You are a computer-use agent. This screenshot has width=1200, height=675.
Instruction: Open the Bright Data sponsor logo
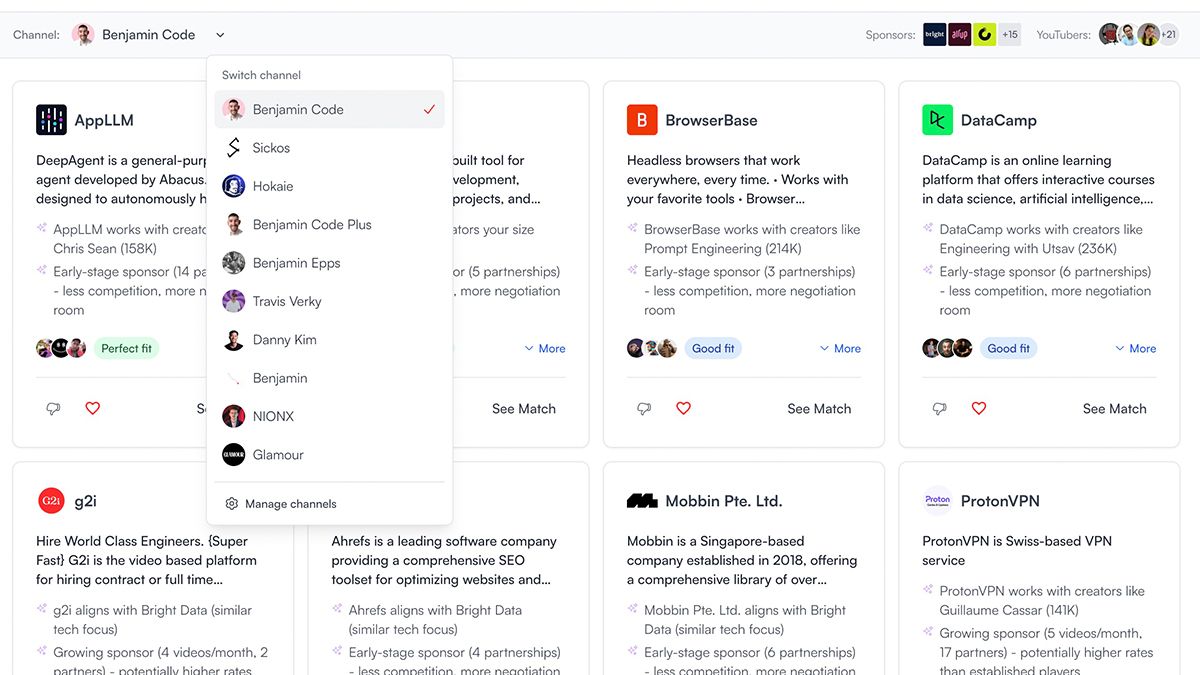pos(934,35)
